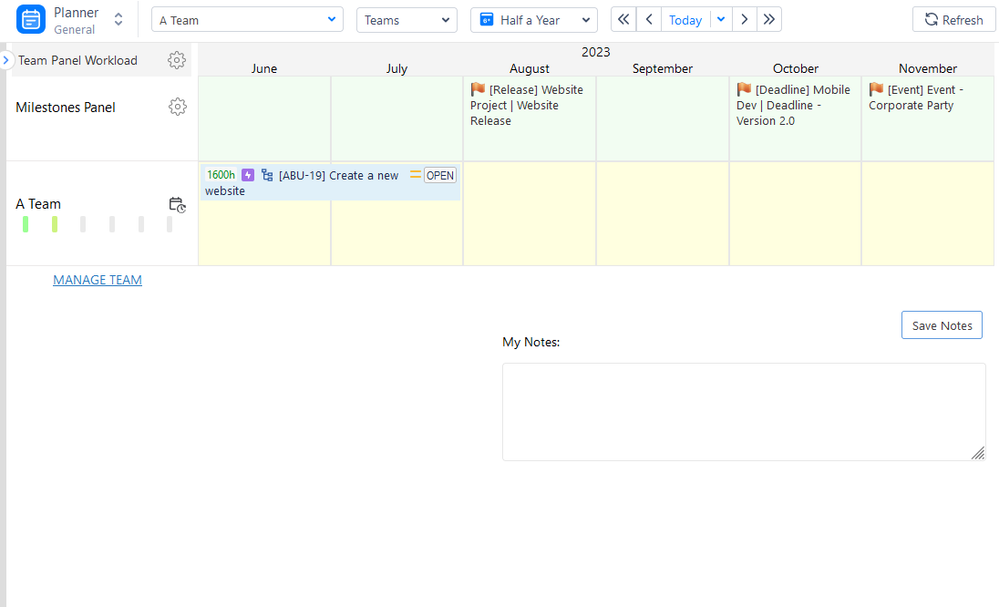Jump forward with double-right arrows
The image size is (999, 607).
pyautogui.click(x=769, y=20)
